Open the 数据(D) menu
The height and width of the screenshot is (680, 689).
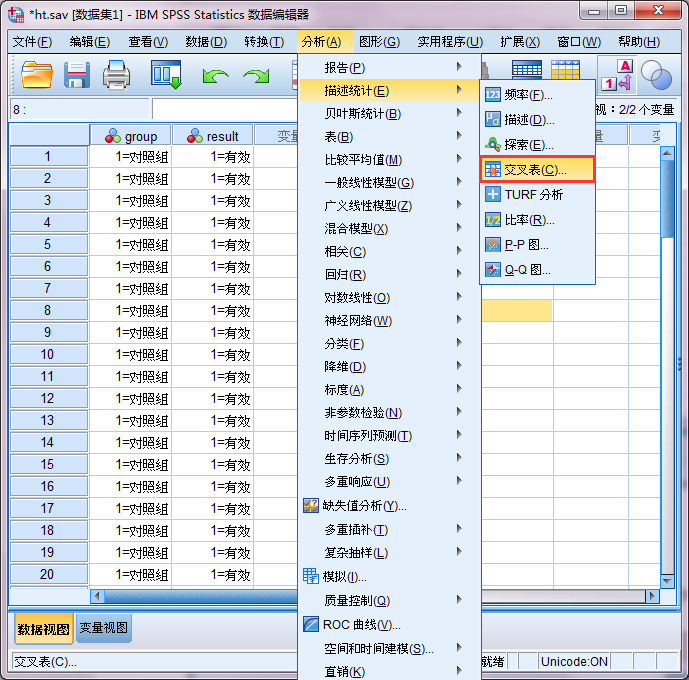pyautogui.click(x=206, y=42)
